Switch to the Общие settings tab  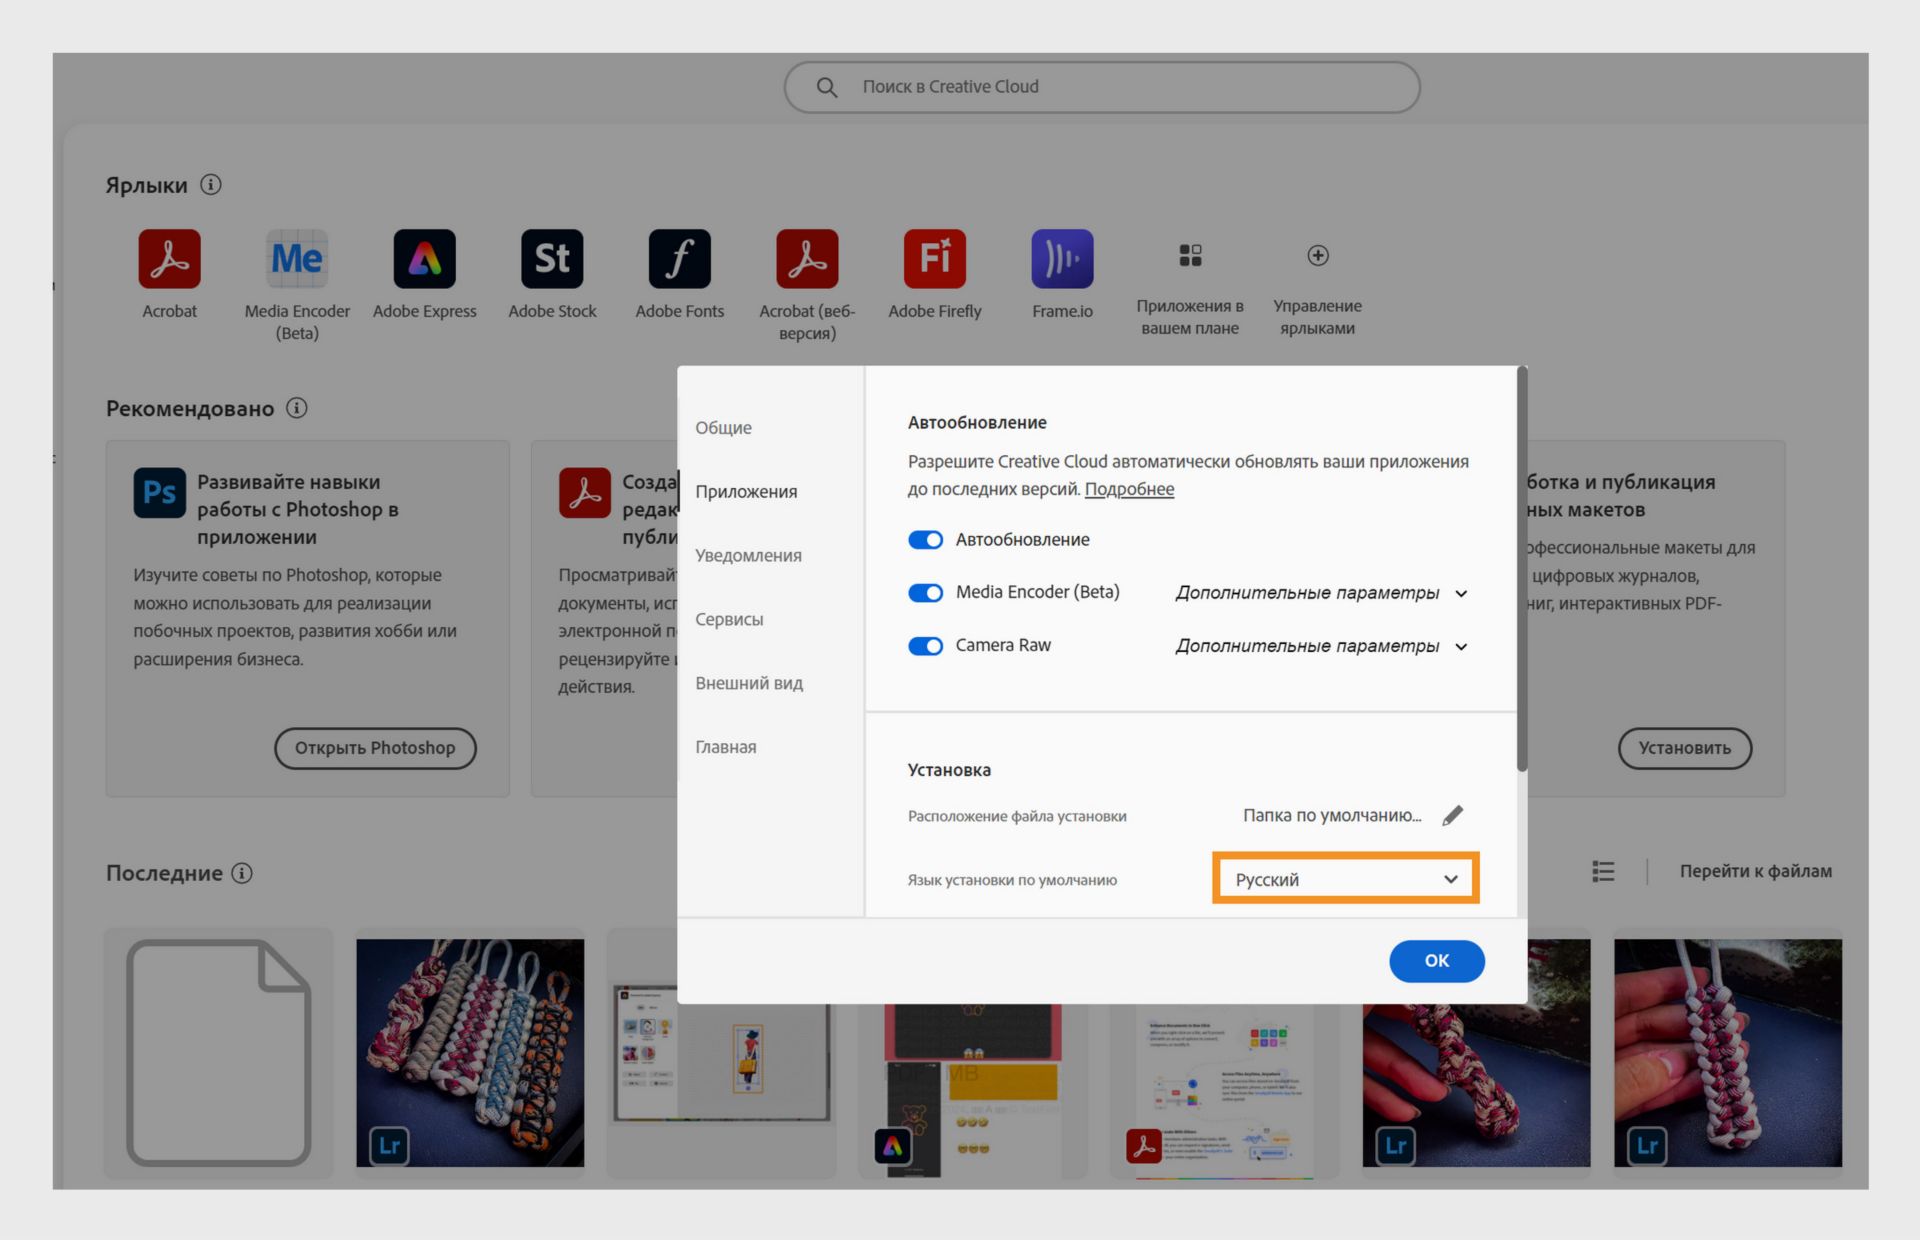click(x=723, y=428)
